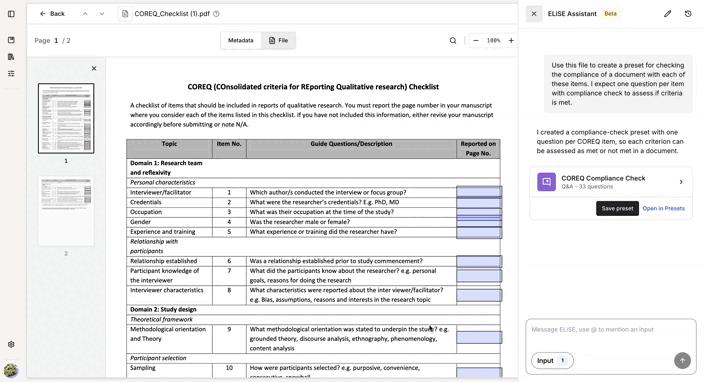Go to next document with down chevron
This screenshot has width=704, height=382.
(102, 14)
